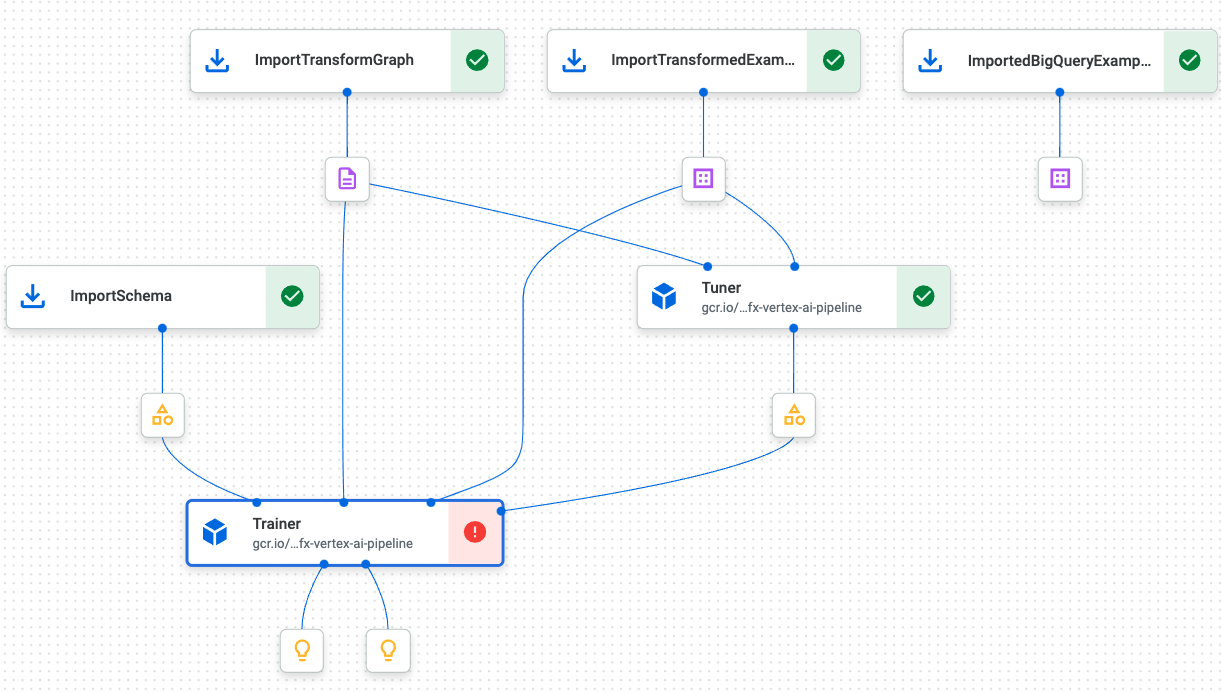This screenshot has width=1221, height=693.
Task: Select the schema artifact icon below ImportSchema
Action: 162,415
